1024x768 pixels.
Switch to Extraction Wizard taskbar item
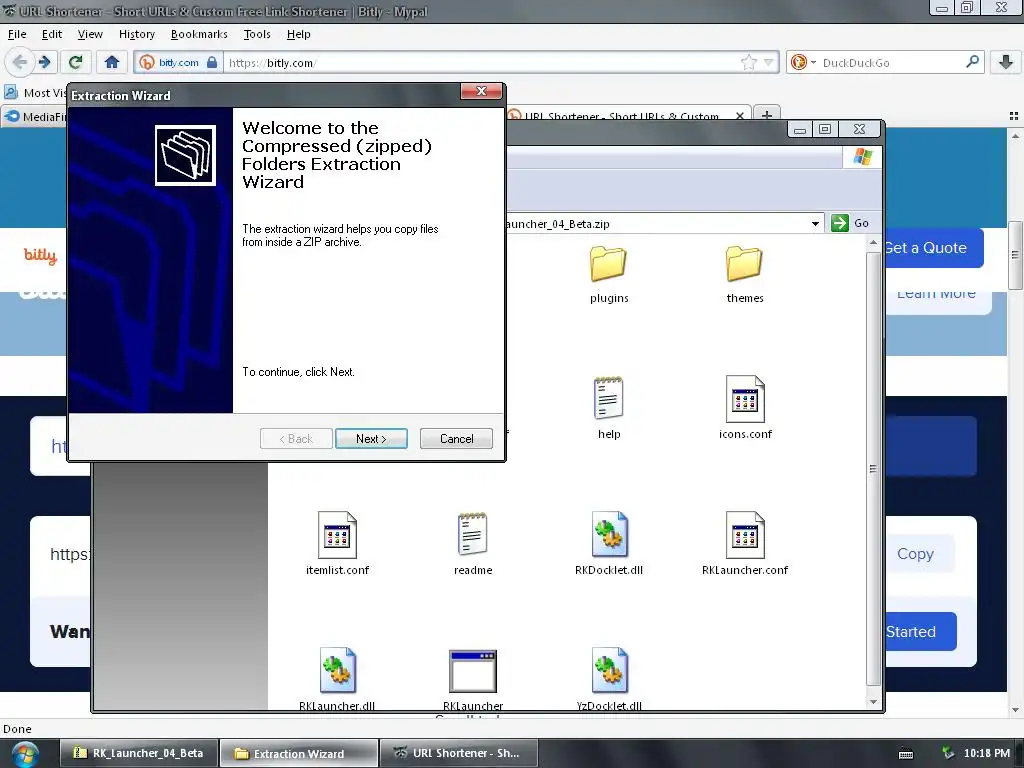click(298, 753)
